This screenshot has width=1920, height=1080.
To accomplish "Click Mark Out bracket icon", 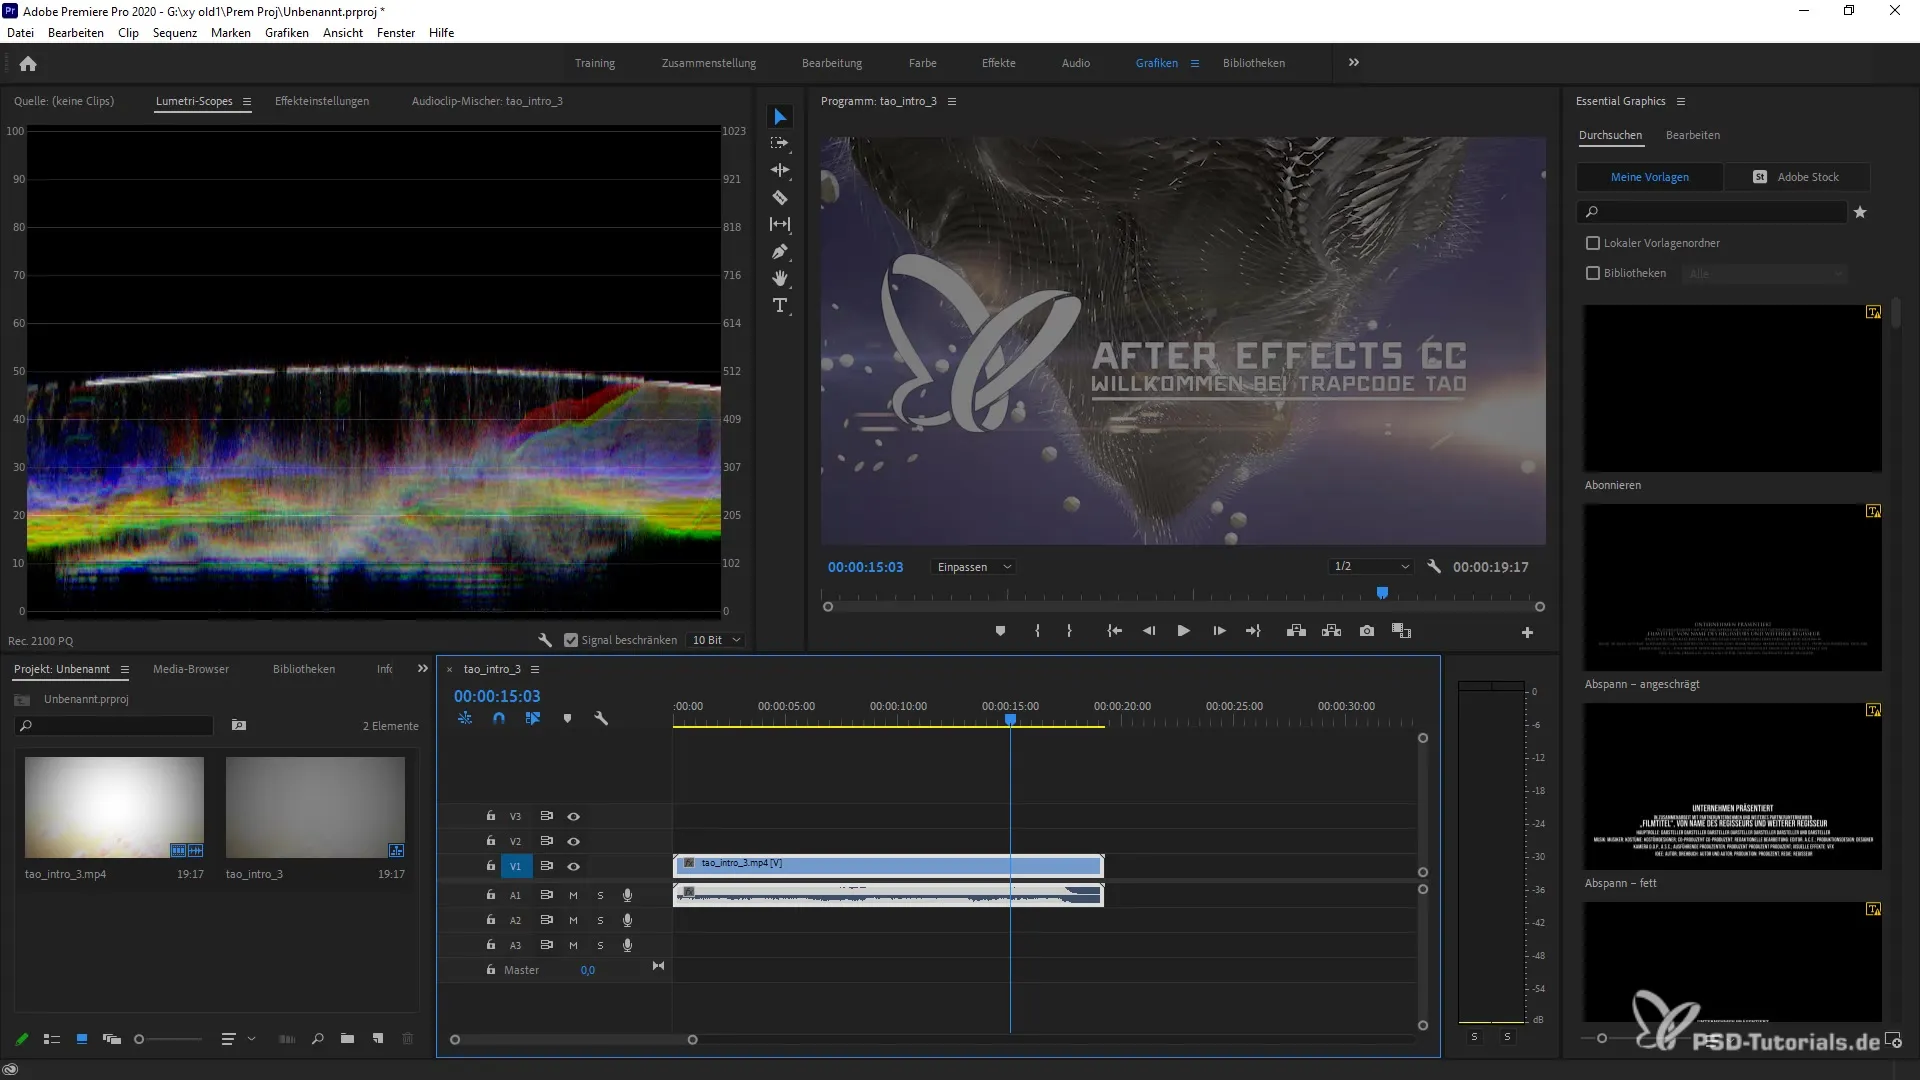I will pos(1069,631).
